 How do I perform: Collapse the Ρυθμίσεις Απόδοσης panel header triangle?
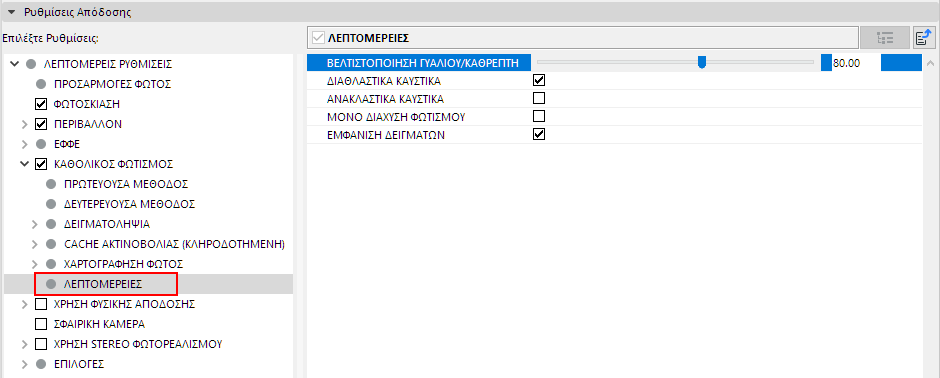[x=11, y=12]
